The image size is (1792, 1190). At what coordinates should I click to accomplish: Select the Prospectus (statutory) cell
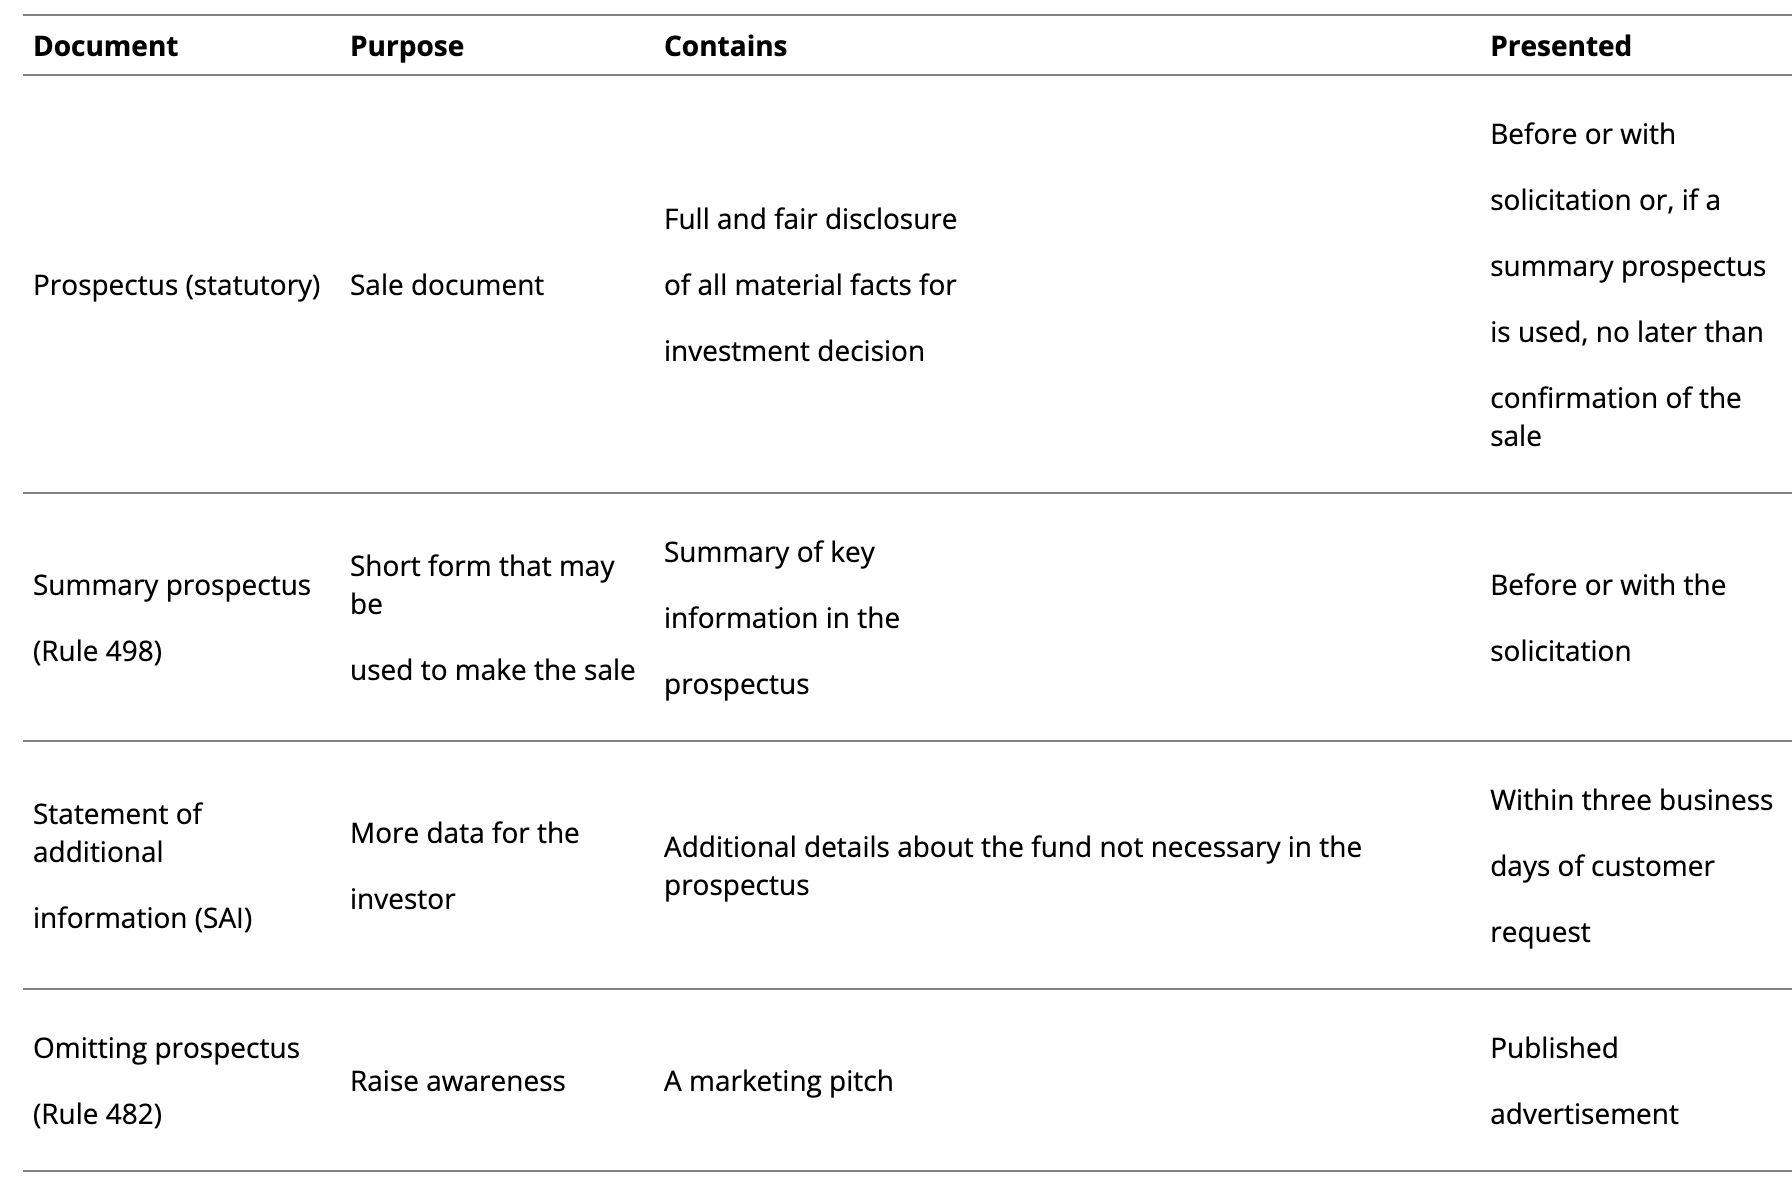[x=176, y=285]
